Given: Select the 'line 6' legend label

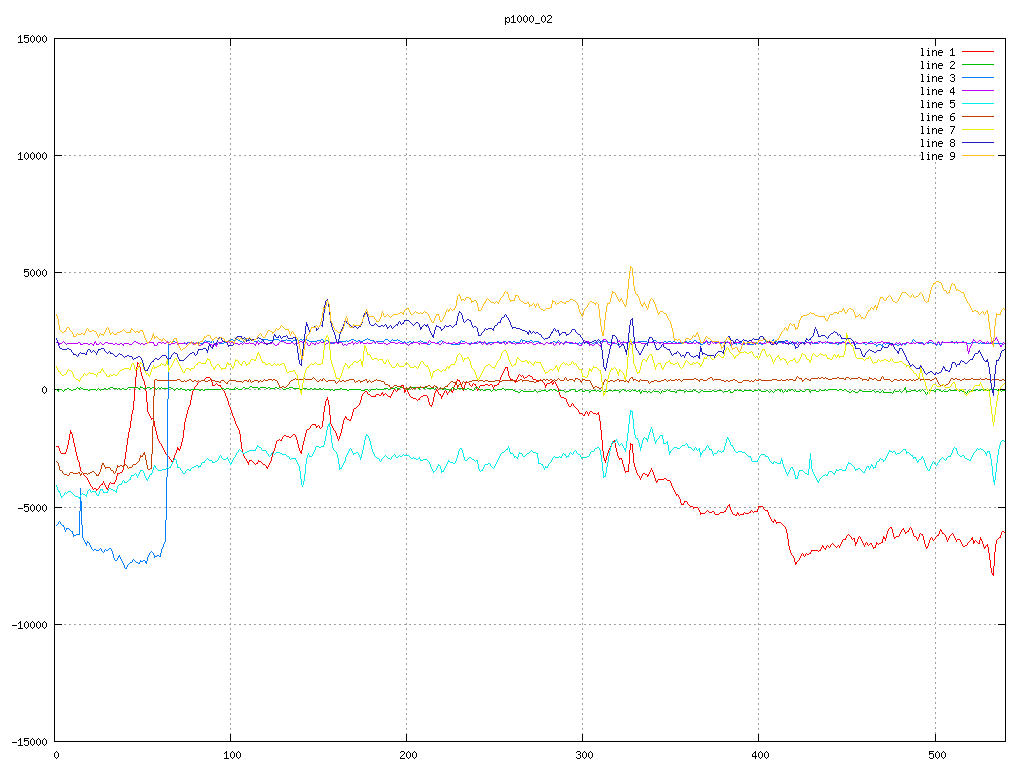Looking at the screenshot, I should (937, 118).
